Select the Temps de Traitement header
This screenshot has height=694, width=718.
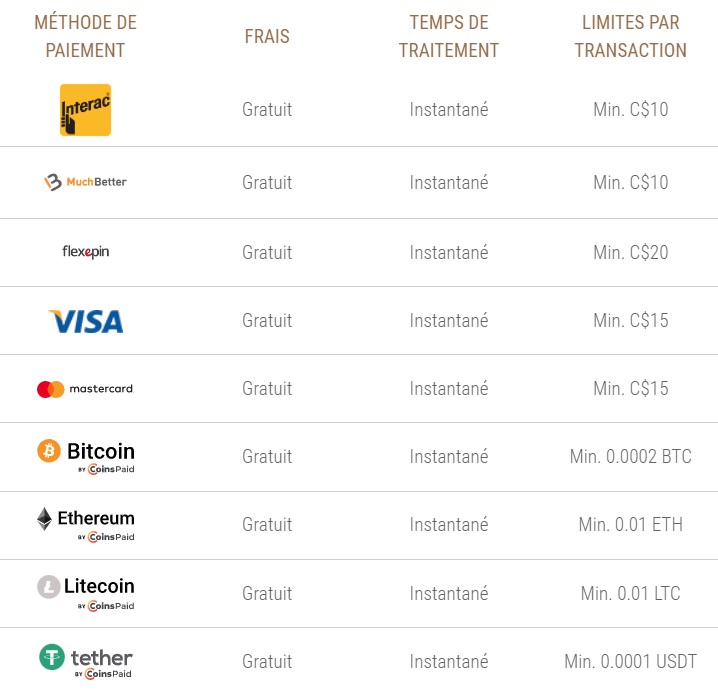point(449,36)
